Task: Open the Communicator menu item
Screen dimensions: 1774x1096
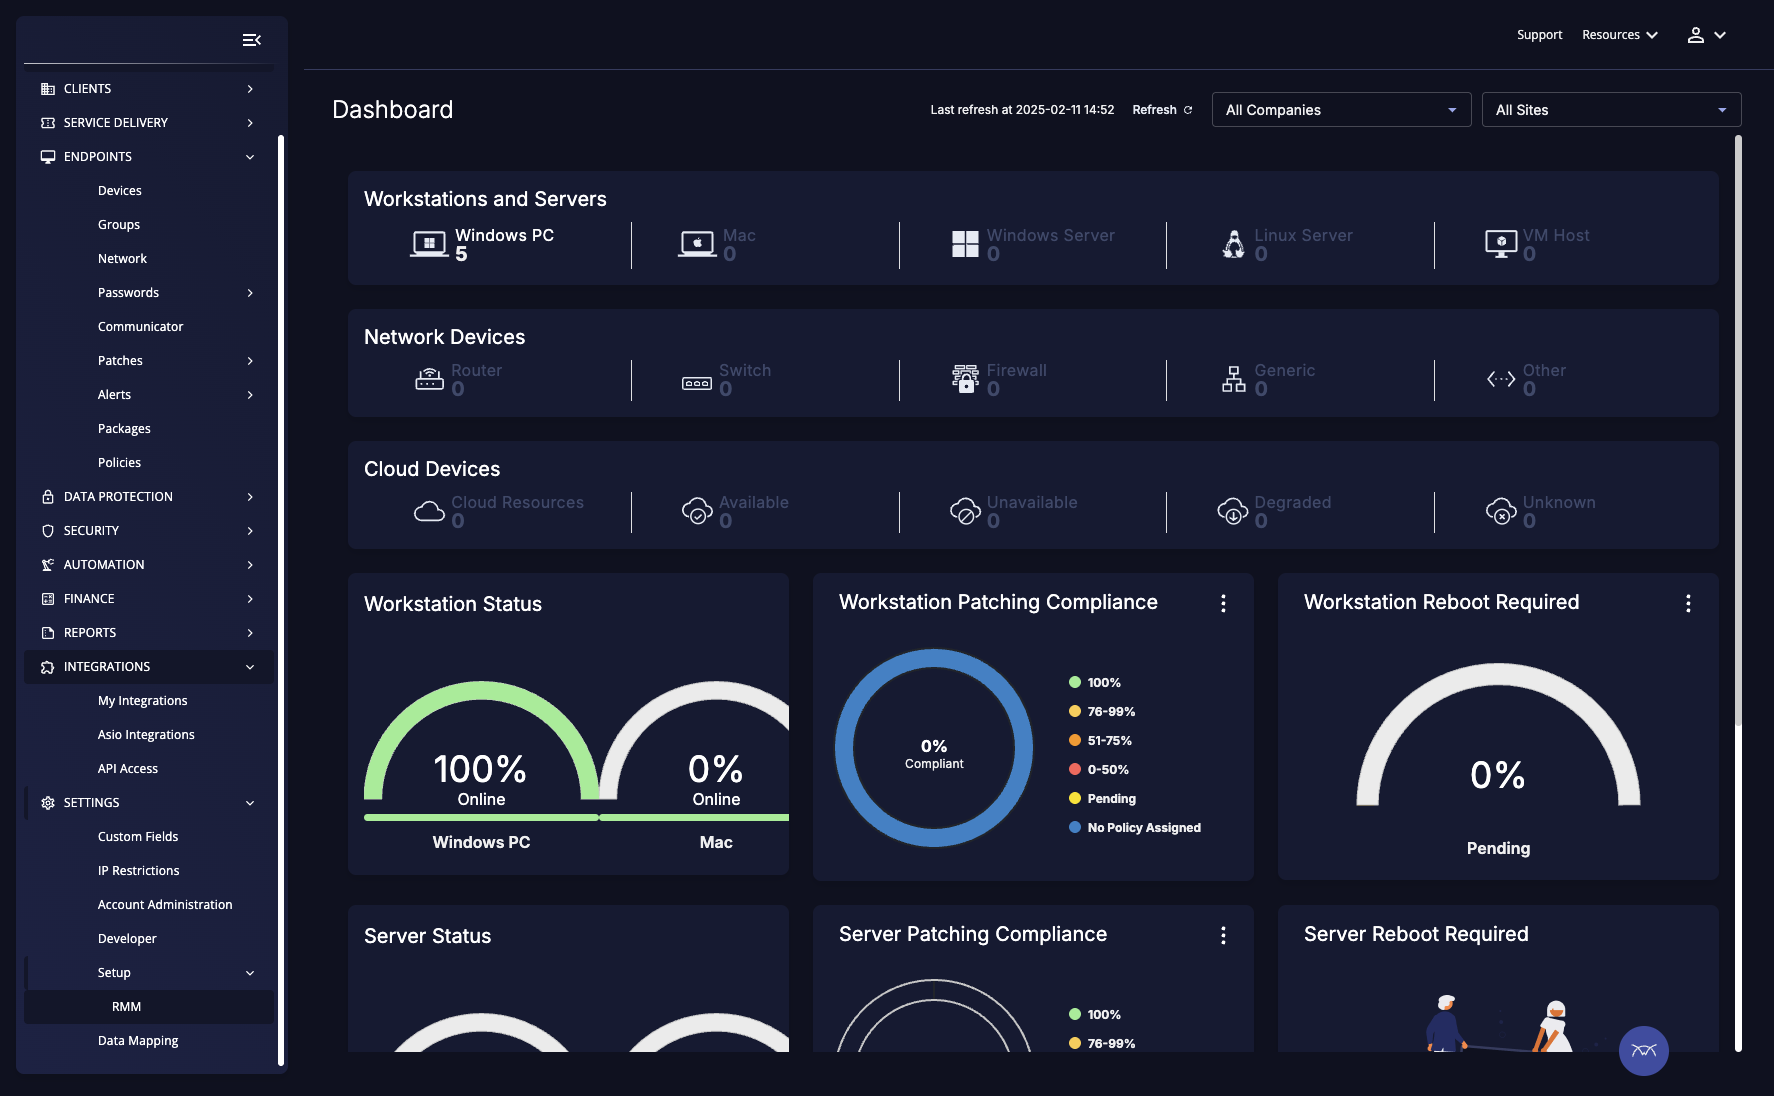Action: click(141, 327)
